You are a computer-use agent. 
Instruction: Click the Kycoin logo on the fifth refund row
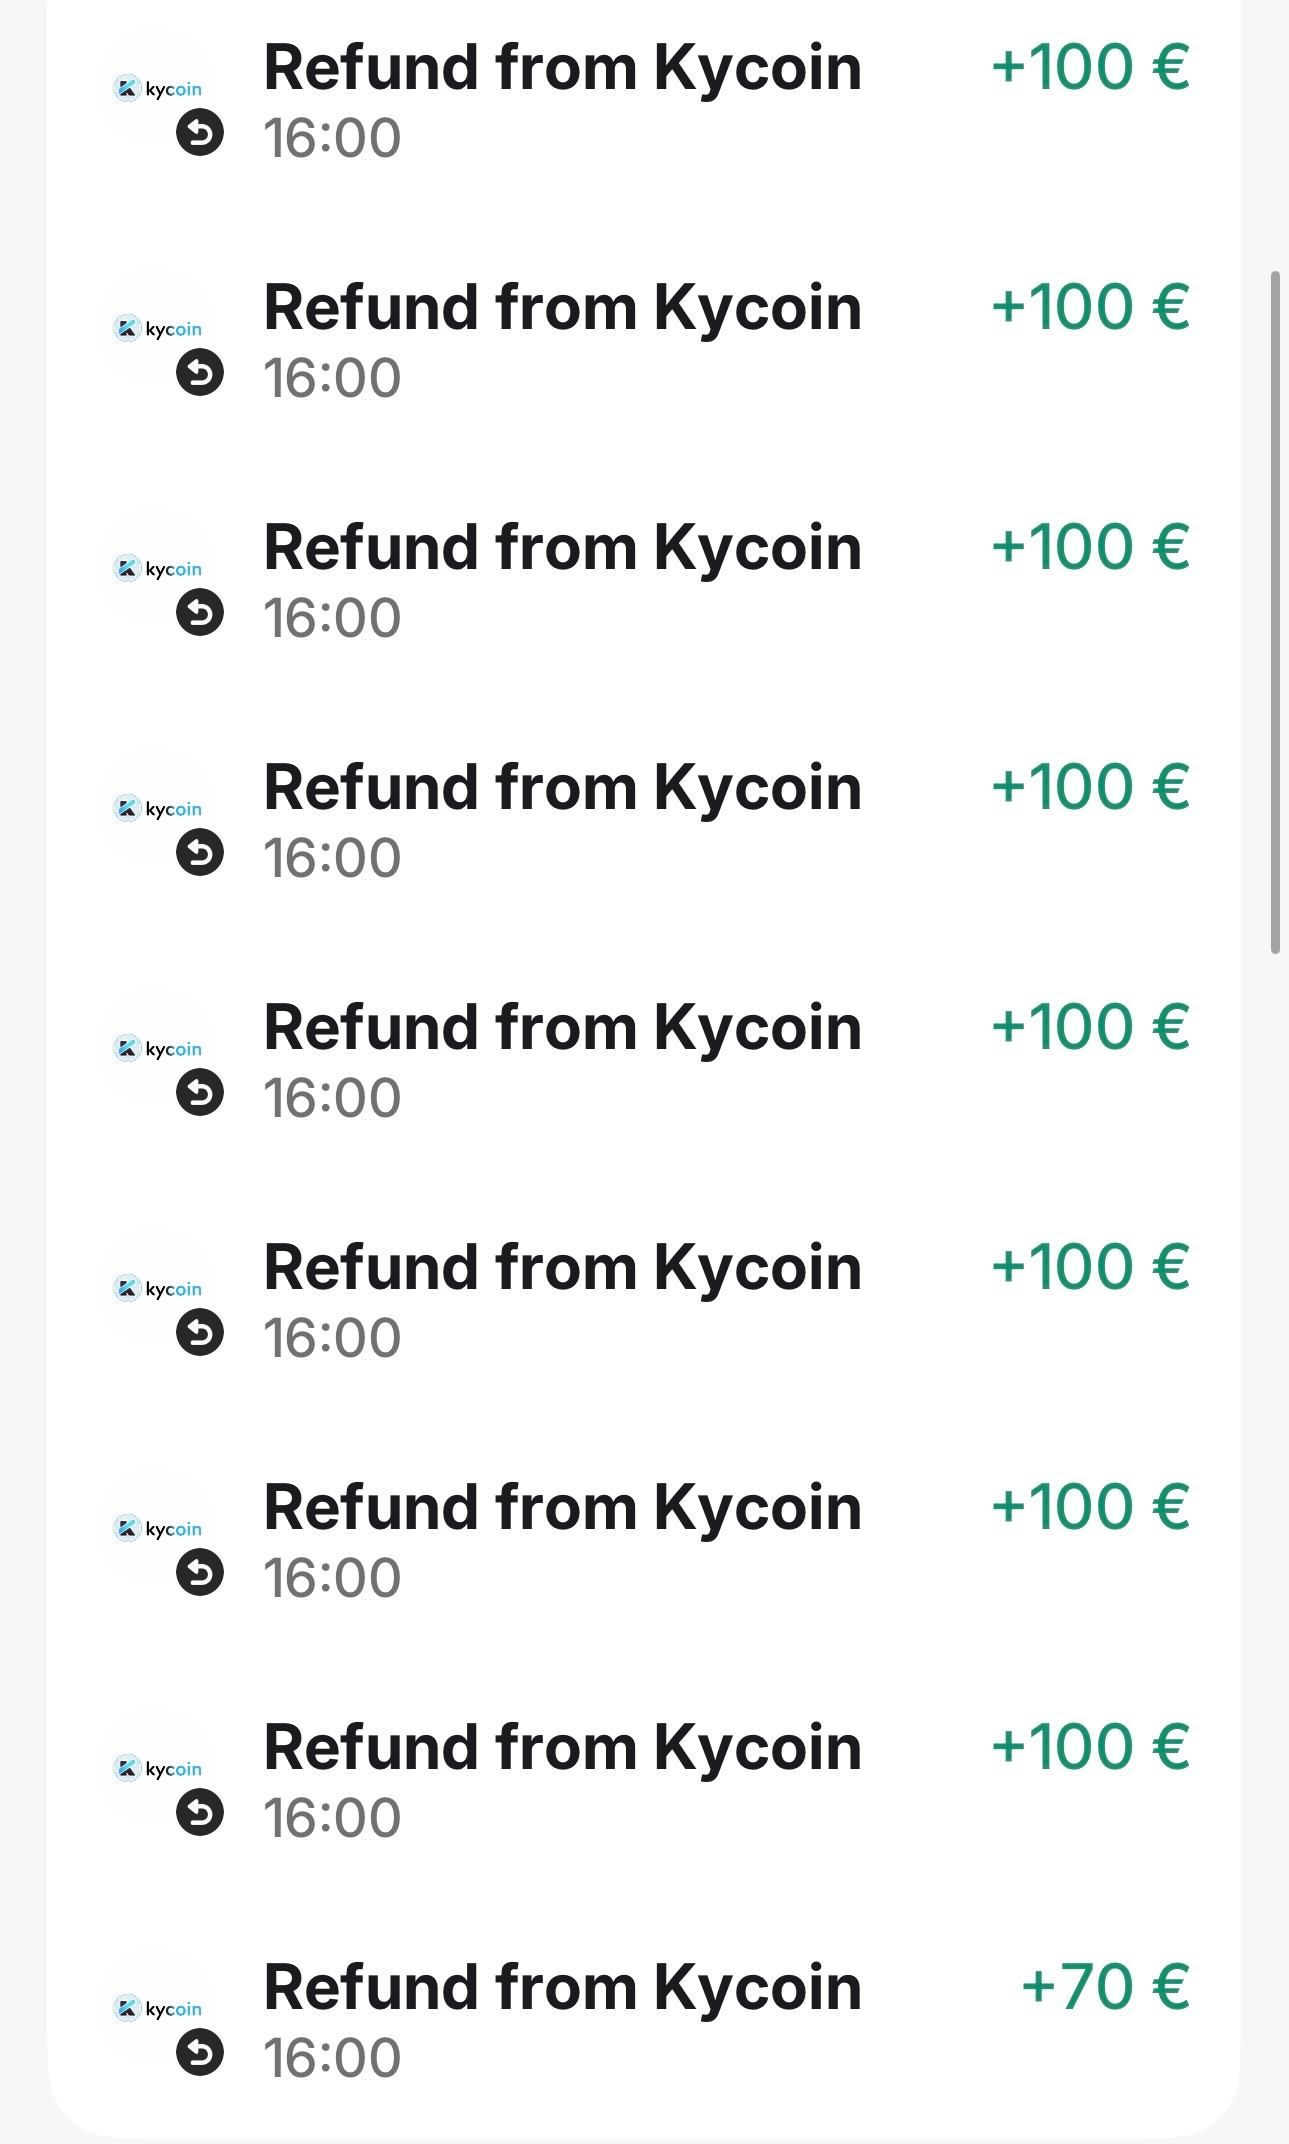[x=158, y=1049]
